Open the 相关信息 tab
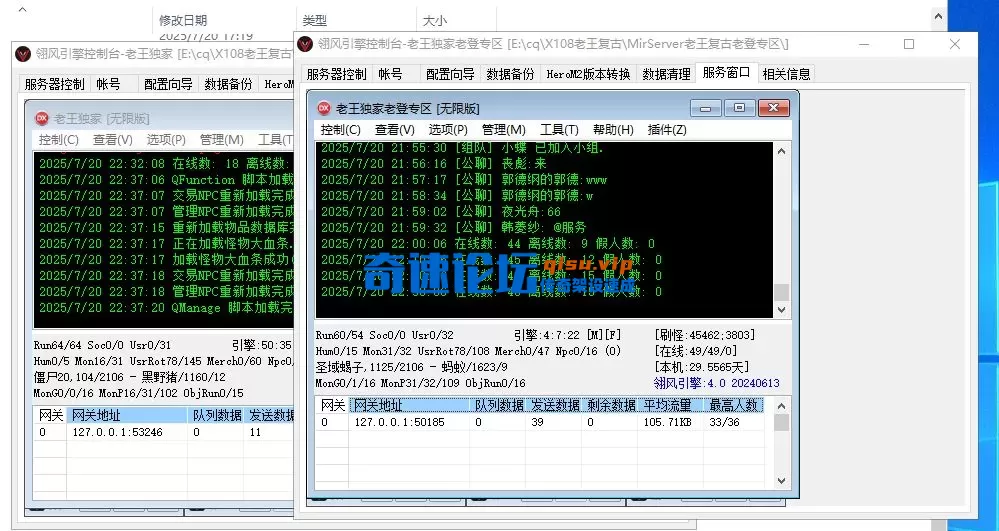The height and width of the screenshot is (531, 999). (x=786, y=75)
